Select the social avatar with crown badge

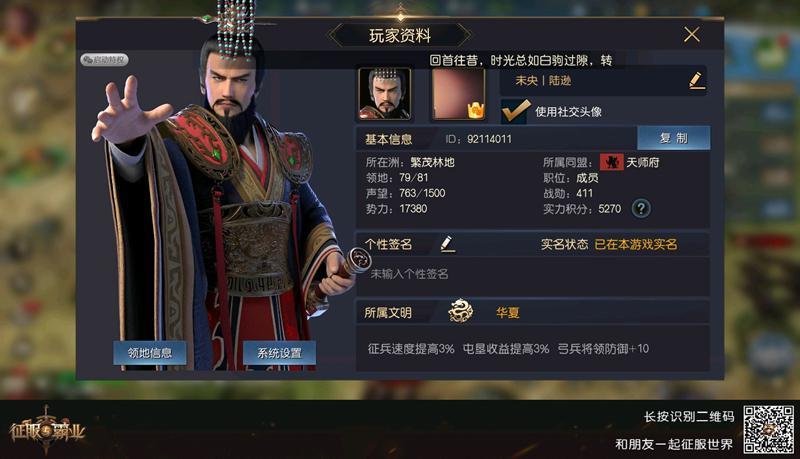point(458,94)
